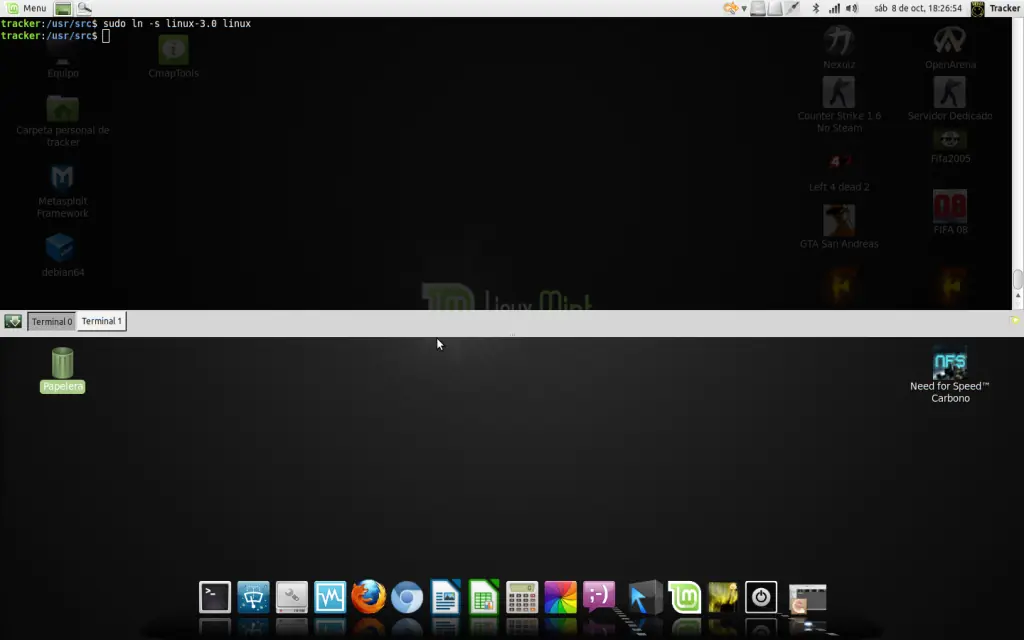Open the Papelera trash desktop icon
Image resolution: width=1024 pixels, height=640 pixels.
(x=63, y=370)
